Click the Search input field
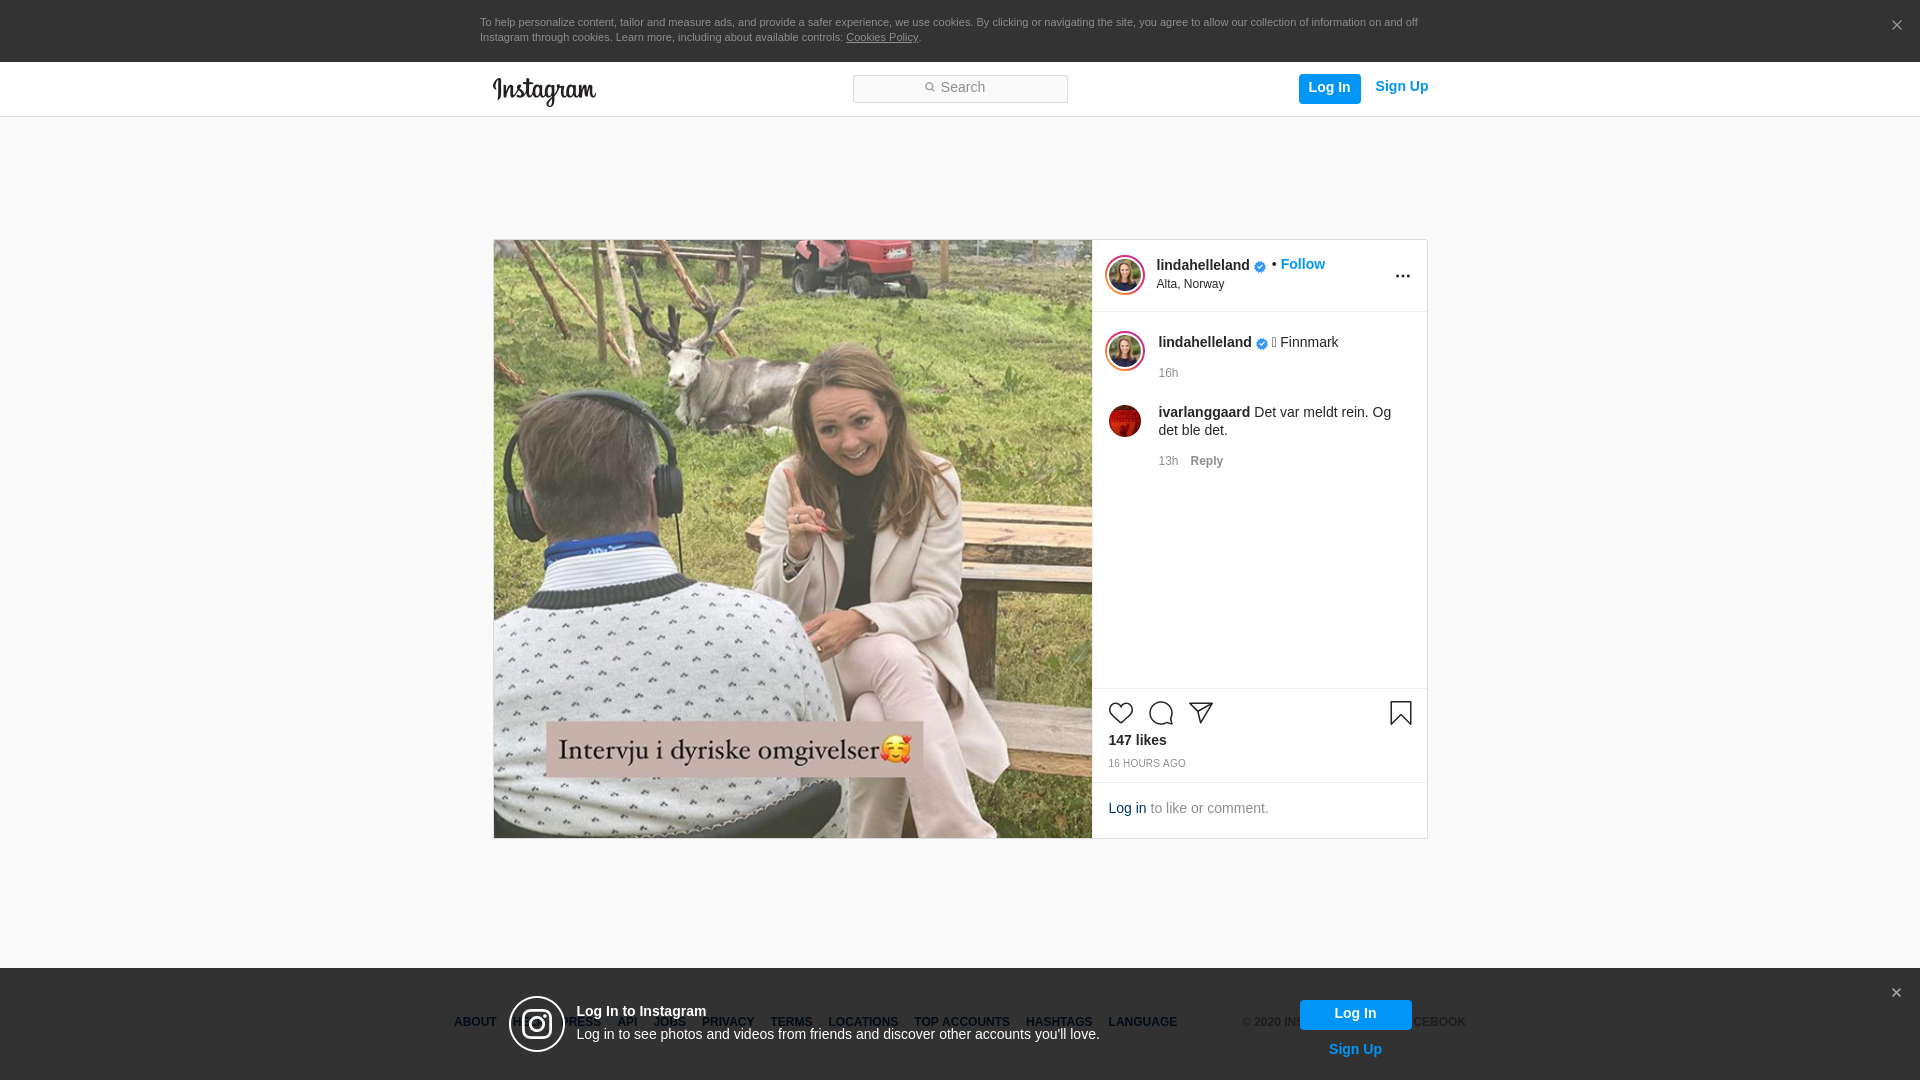 tap(960, 88)
